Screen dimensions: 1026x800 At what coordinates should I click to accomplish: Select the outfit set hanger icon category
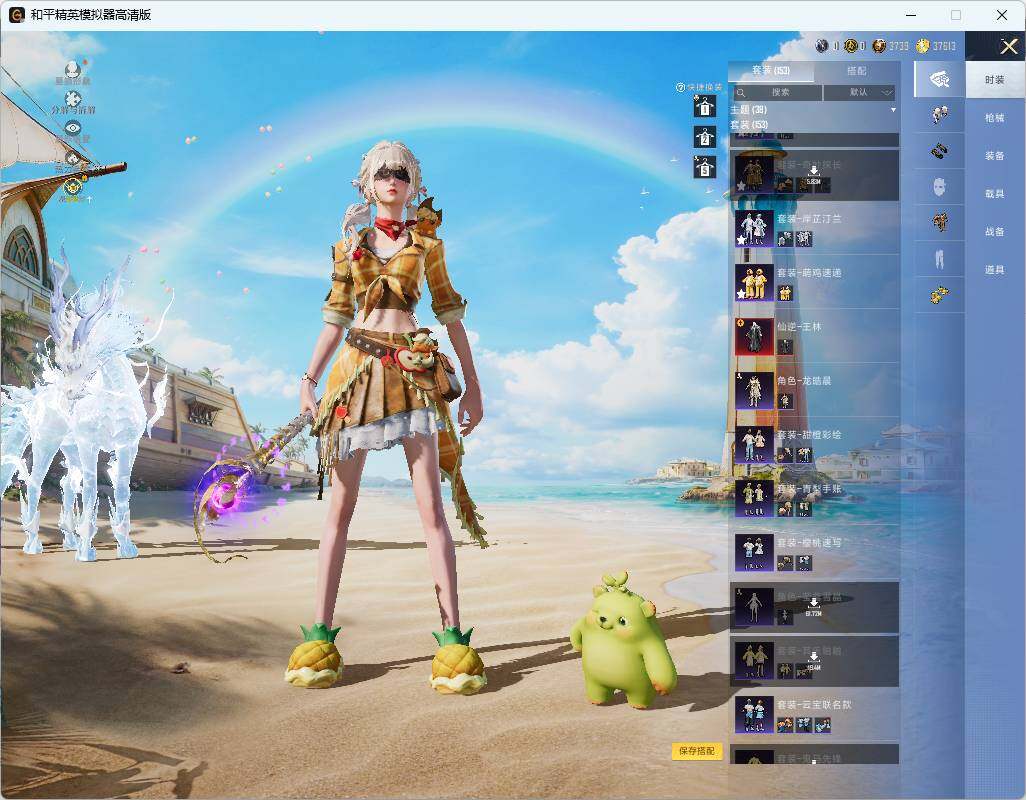click(x=940, y=80)
